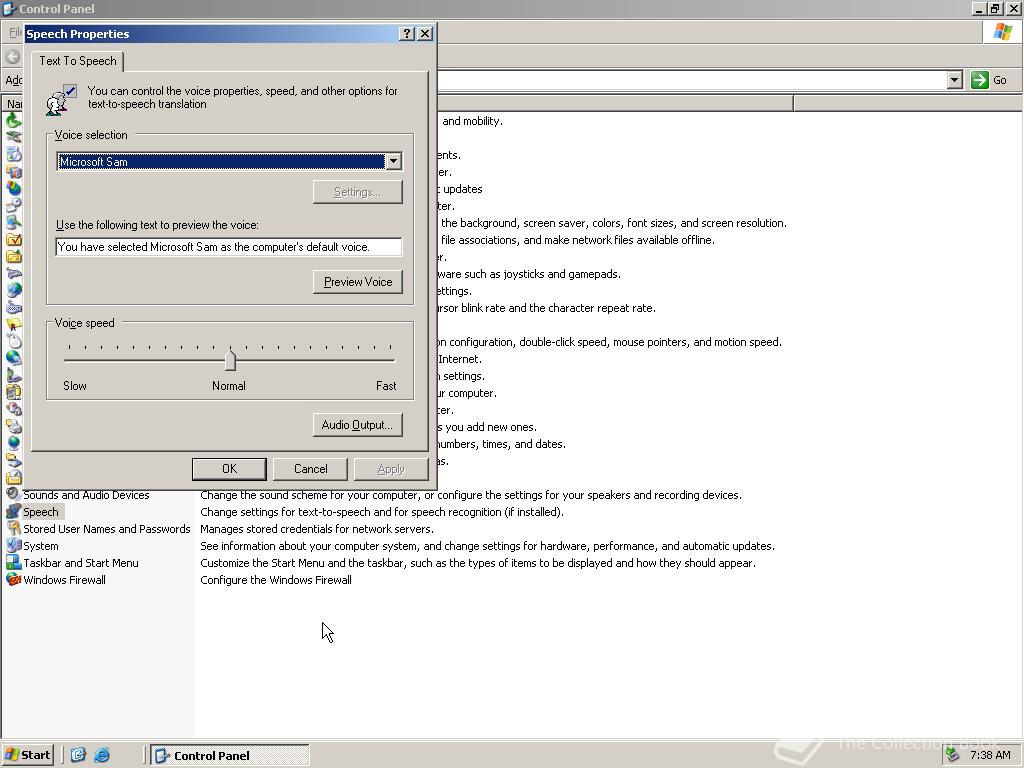Image resolution: width=1024 pixels, height=768 pixels.
Task: Click the Control Panel taskbar button
Action: pyautogui.click(x=229, y=755)
